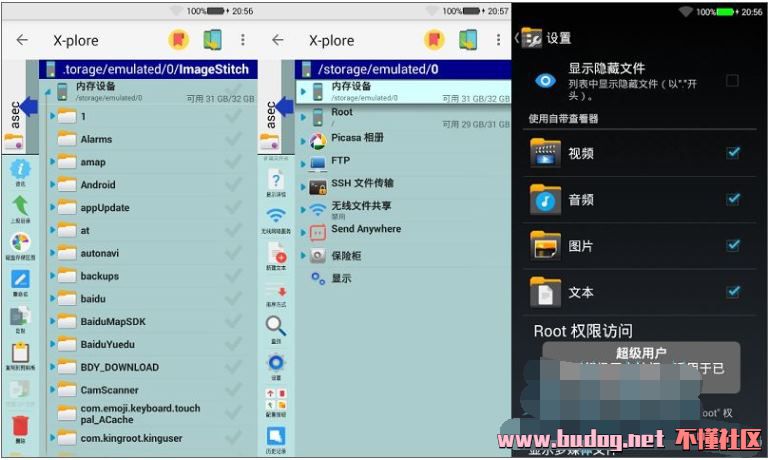This screenshot has height=460, width=771.
Task: Tap the bookmark icon in left X-plore toolbar
Action: pyautogui.click(x=178, y=40)
